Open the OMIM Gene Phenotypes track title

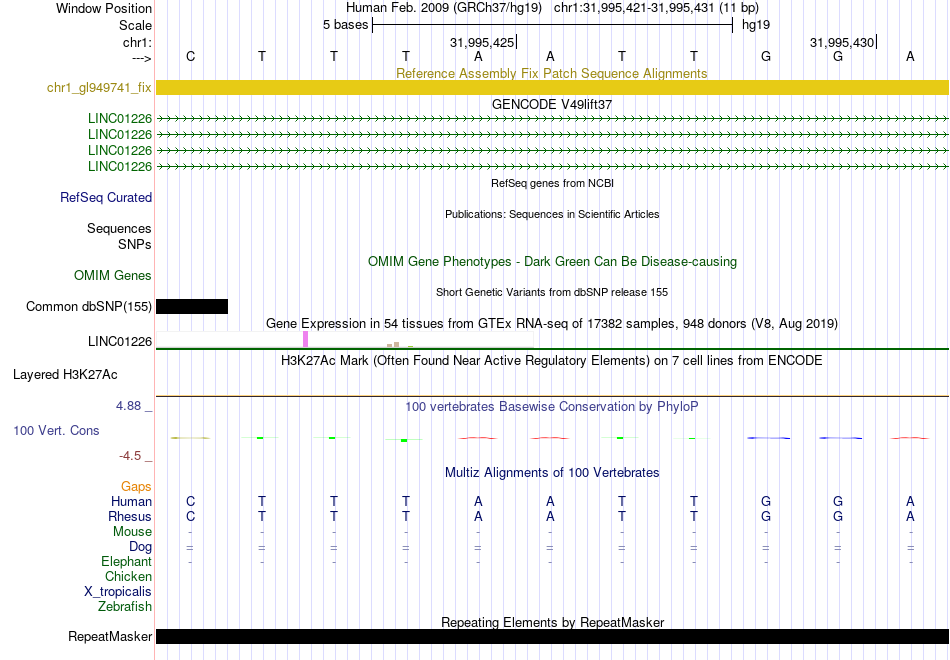pyautogui.click(x=553, y=262)
